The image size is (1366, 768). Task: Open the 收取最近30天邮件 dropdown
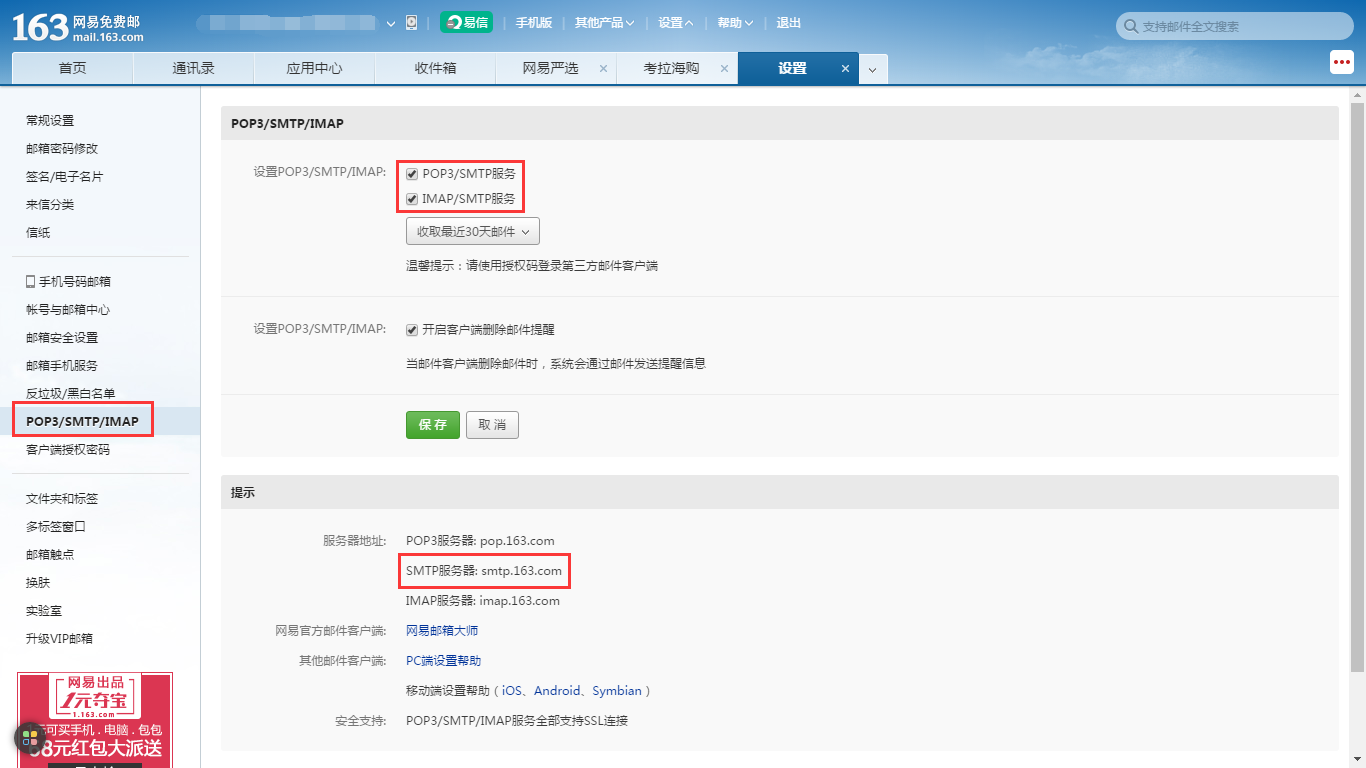pyautogui.click(x=473, y=231)
